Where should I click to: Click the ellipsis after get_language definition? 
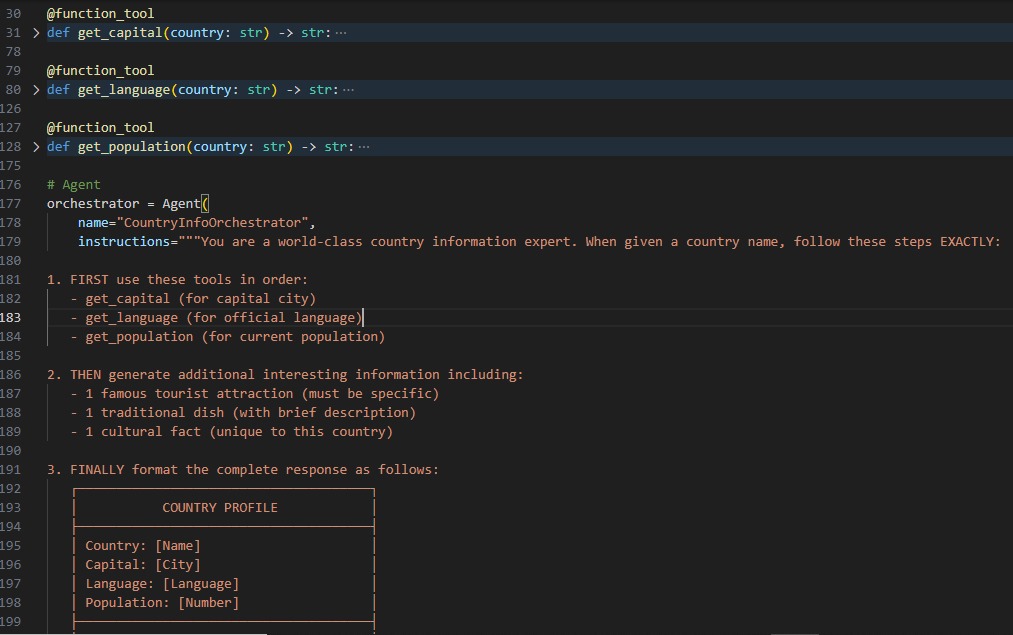point(349,90)
